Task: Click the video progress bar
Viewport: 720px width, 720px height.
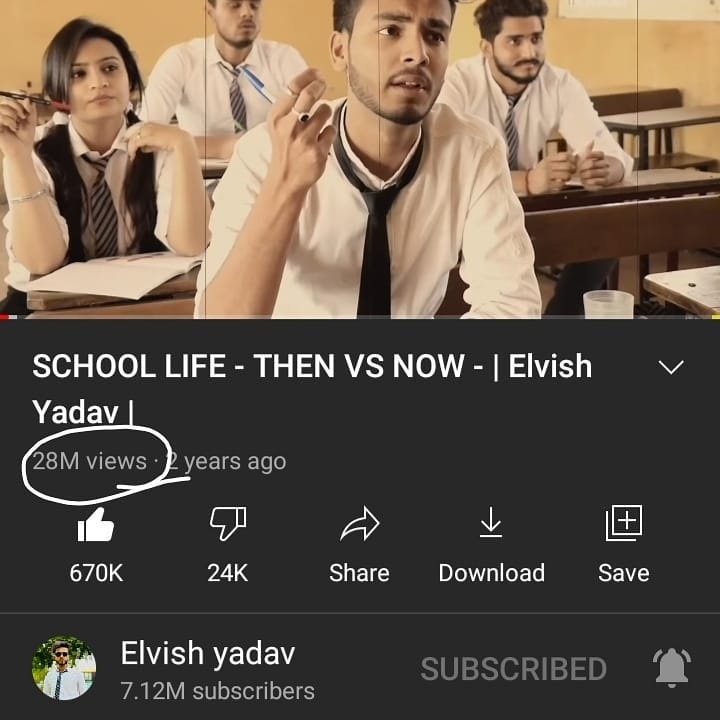Action: pyautogui.click(x=360, y=317)
